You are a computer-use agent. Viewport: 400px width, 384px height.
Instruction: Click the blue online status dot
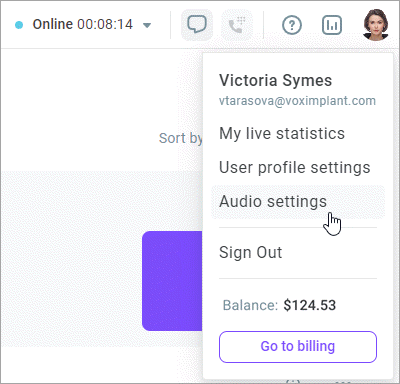(19, 25)
